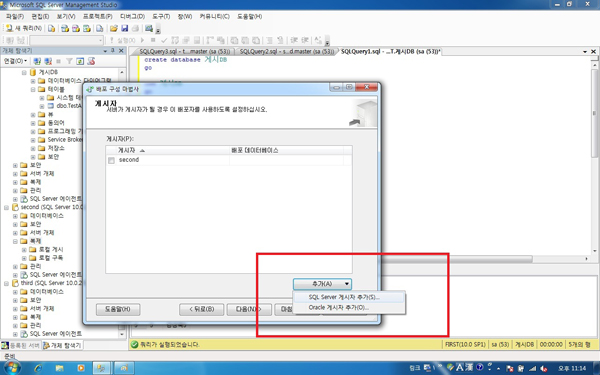The image size is (600, 375).
Task: Click the connect server icon in Object Explorer
Action: [37, 61]
